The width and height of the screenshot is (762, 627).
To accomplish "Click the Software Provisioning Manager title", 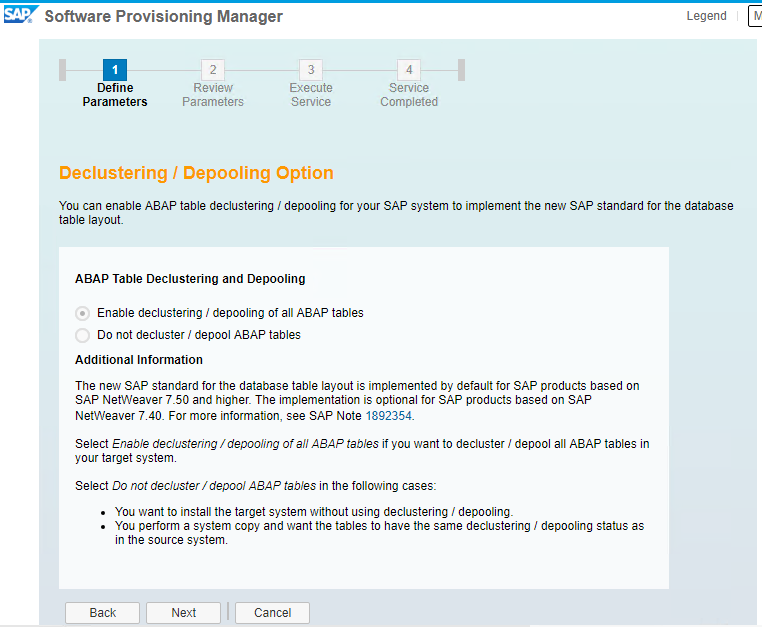I will click(163, 17).
